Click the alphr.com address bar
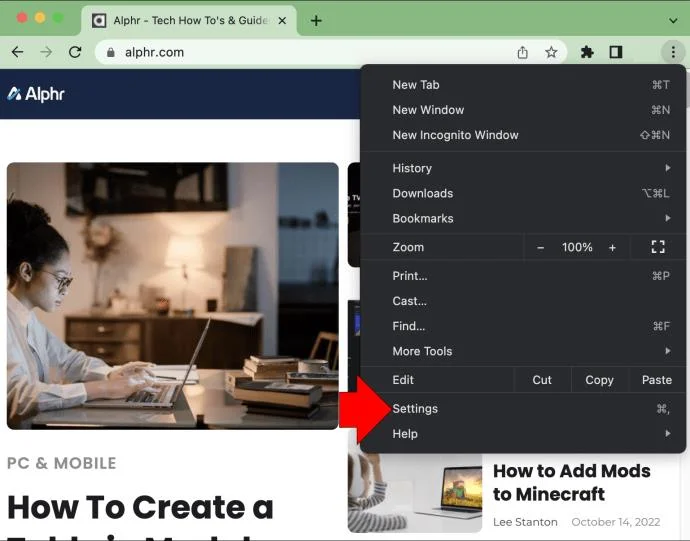Image resolution: width=690 pixels, height=541 pixels. pyautogui.click(x=300, y=52)
